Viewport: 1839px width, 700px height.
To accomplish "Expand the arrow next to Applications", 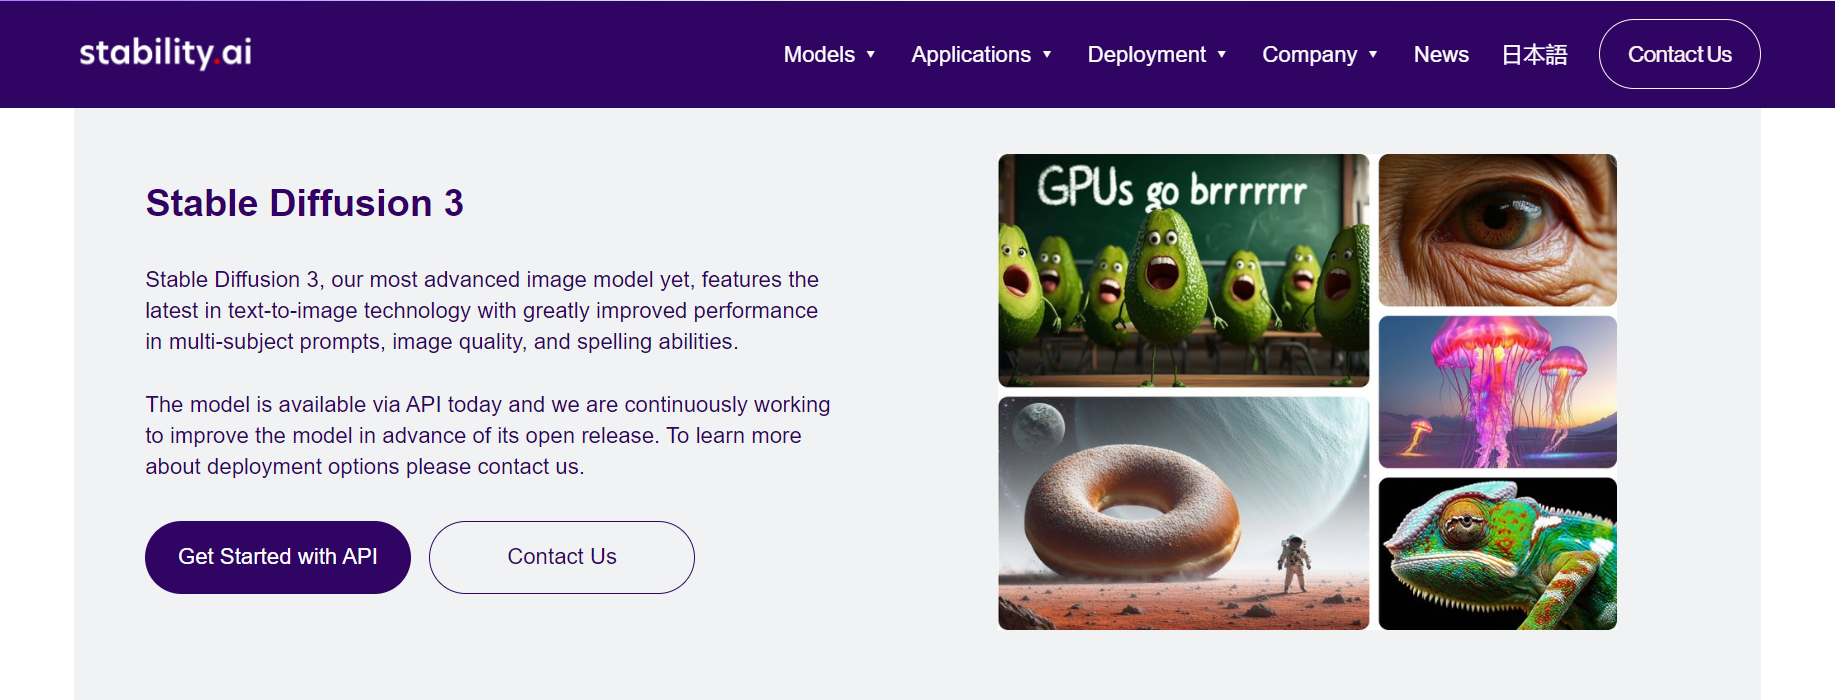I will point(1047,55).
